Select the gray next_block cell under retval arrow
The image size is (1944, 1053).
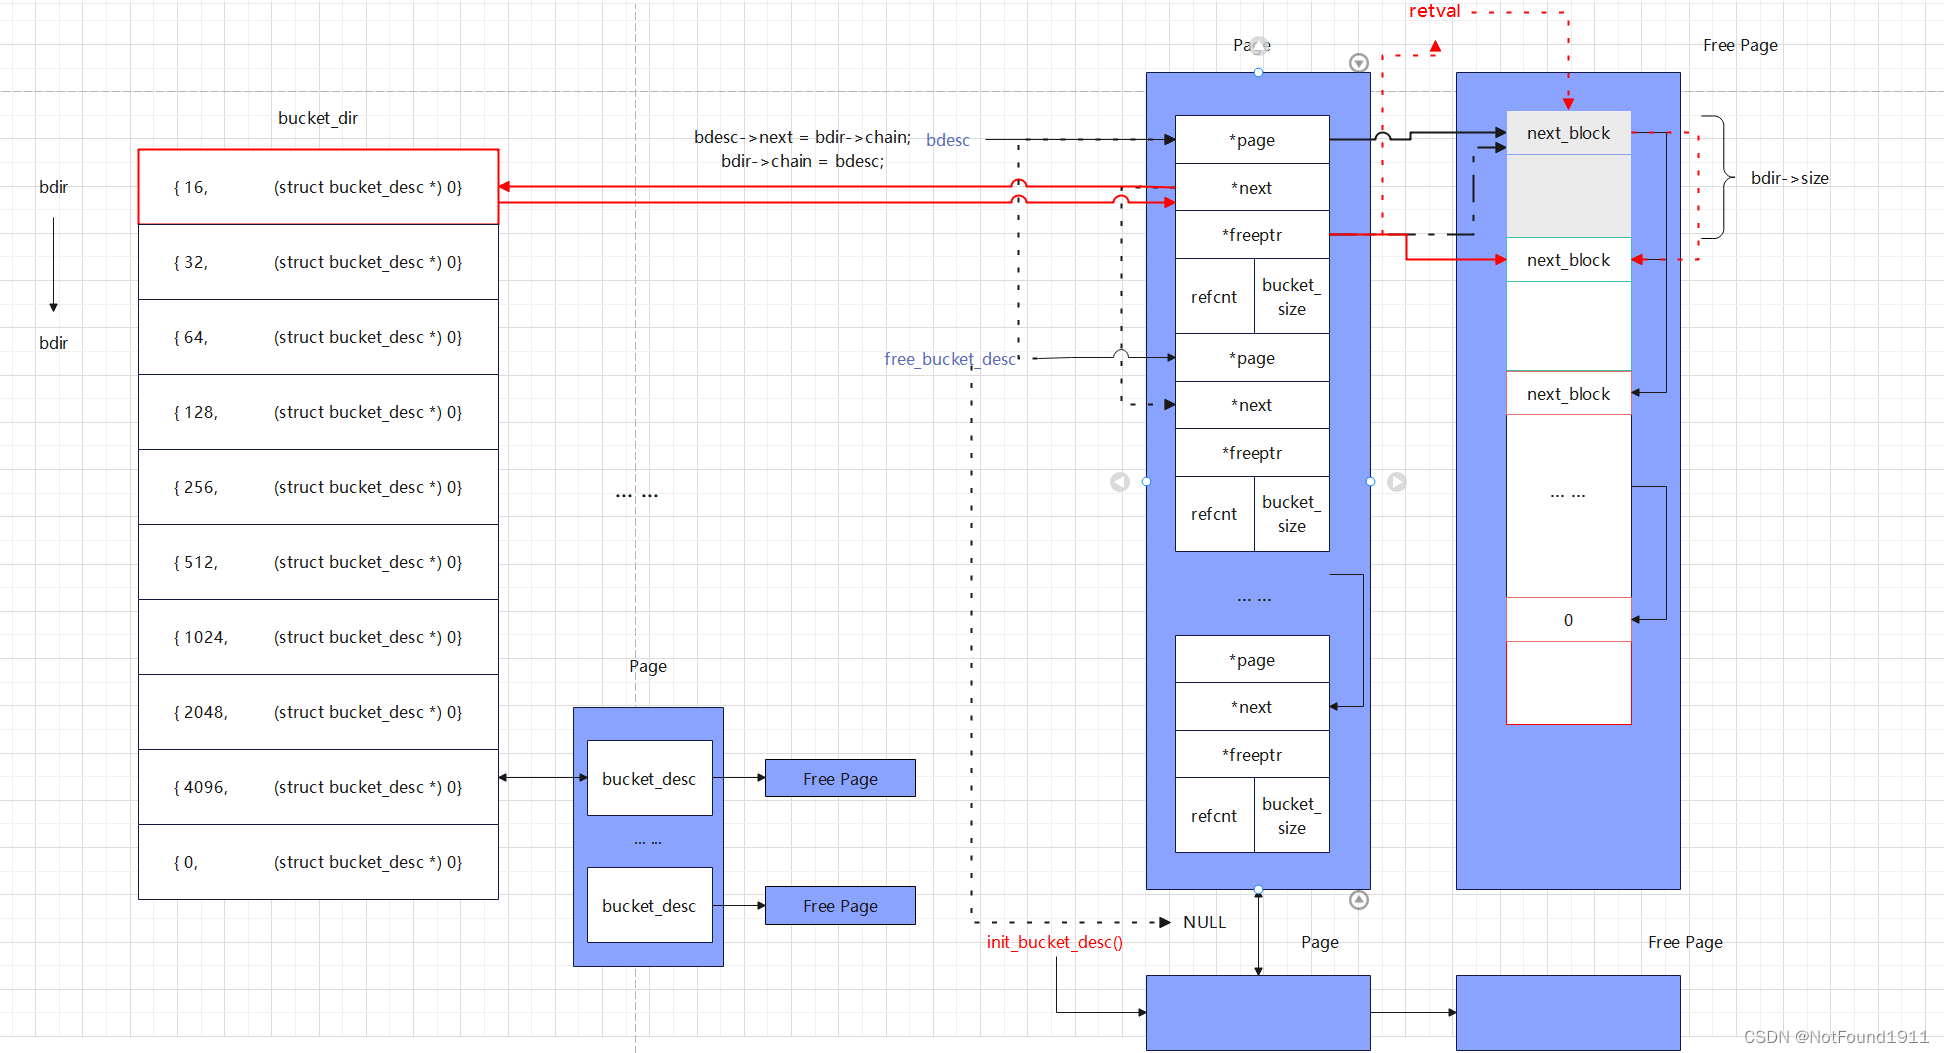point(1568,133)
